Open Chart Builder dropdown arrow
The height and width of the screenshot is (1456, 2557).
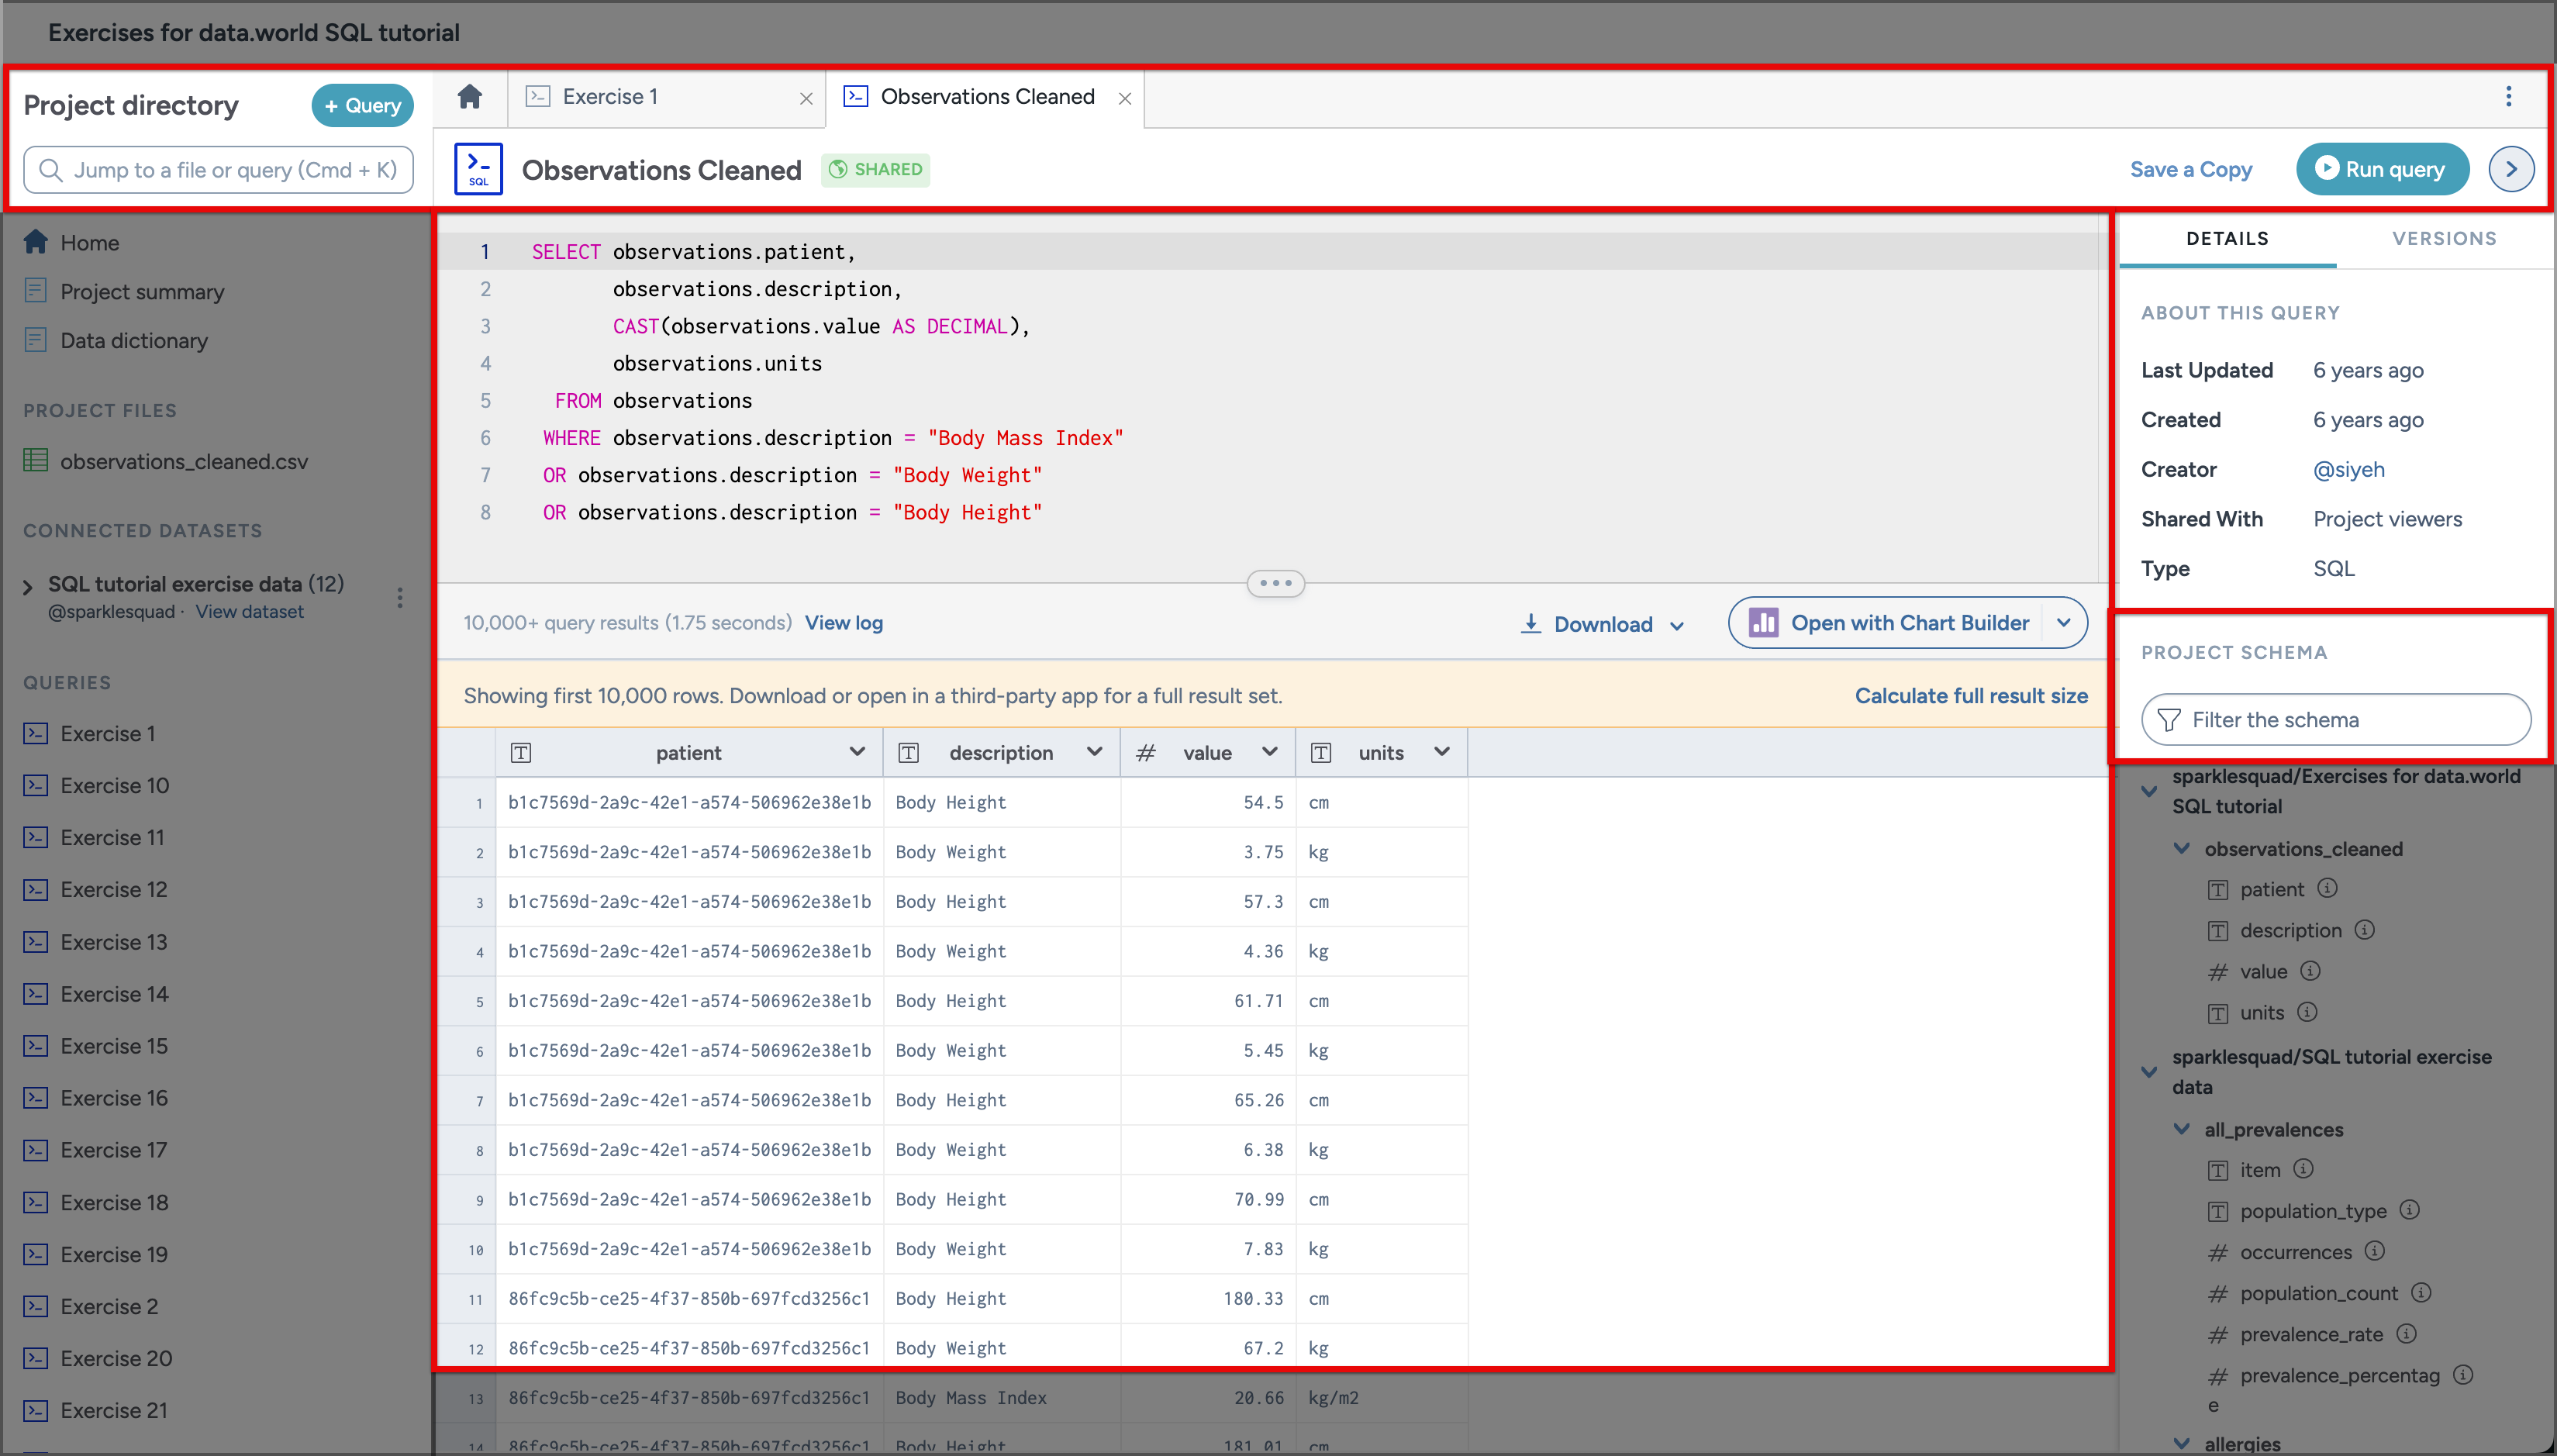[2063, 622]
